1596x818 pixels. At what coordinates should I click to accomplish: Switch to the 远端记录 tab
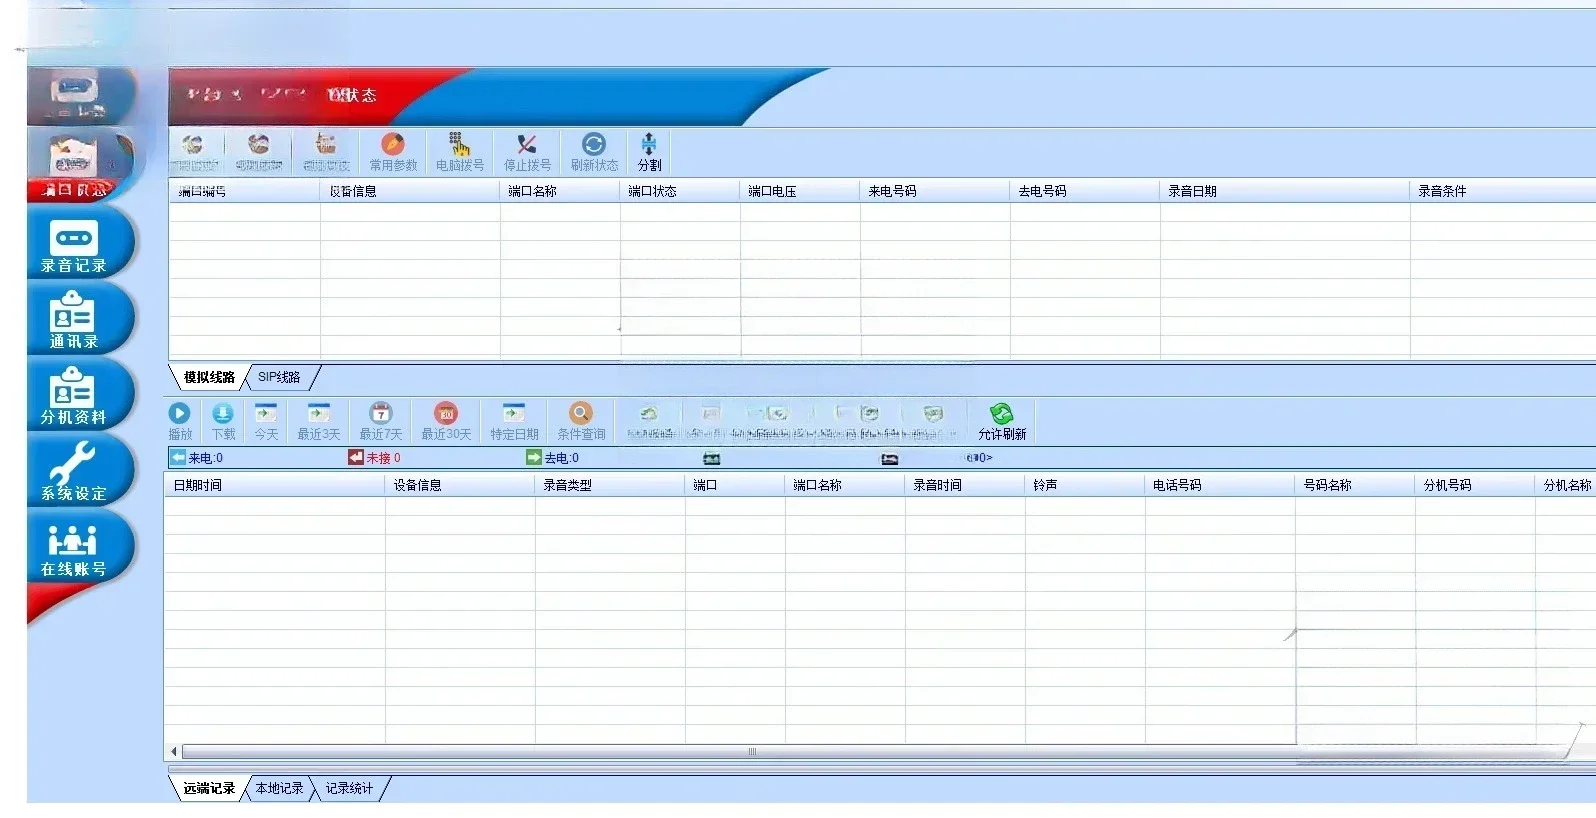[x=209, y=788]
